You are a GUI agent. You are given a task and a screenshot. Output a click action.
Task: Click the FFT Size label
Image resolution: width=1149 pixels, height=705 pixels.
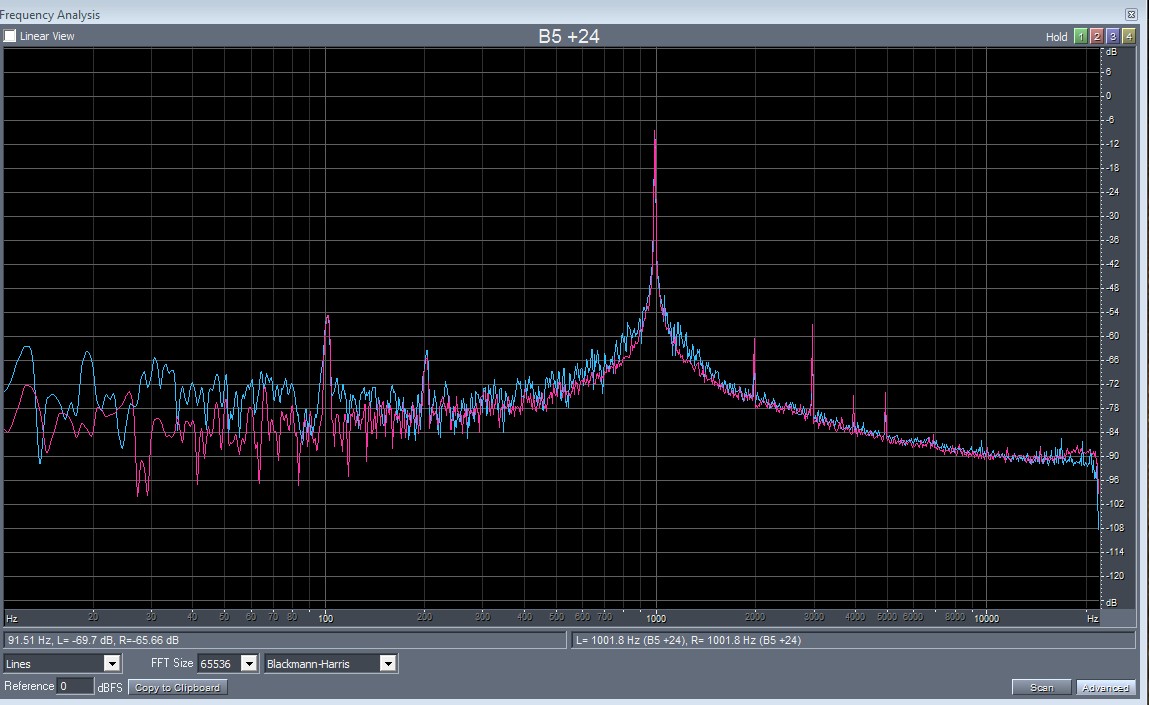pyautogui.click(x=172, y=662)
